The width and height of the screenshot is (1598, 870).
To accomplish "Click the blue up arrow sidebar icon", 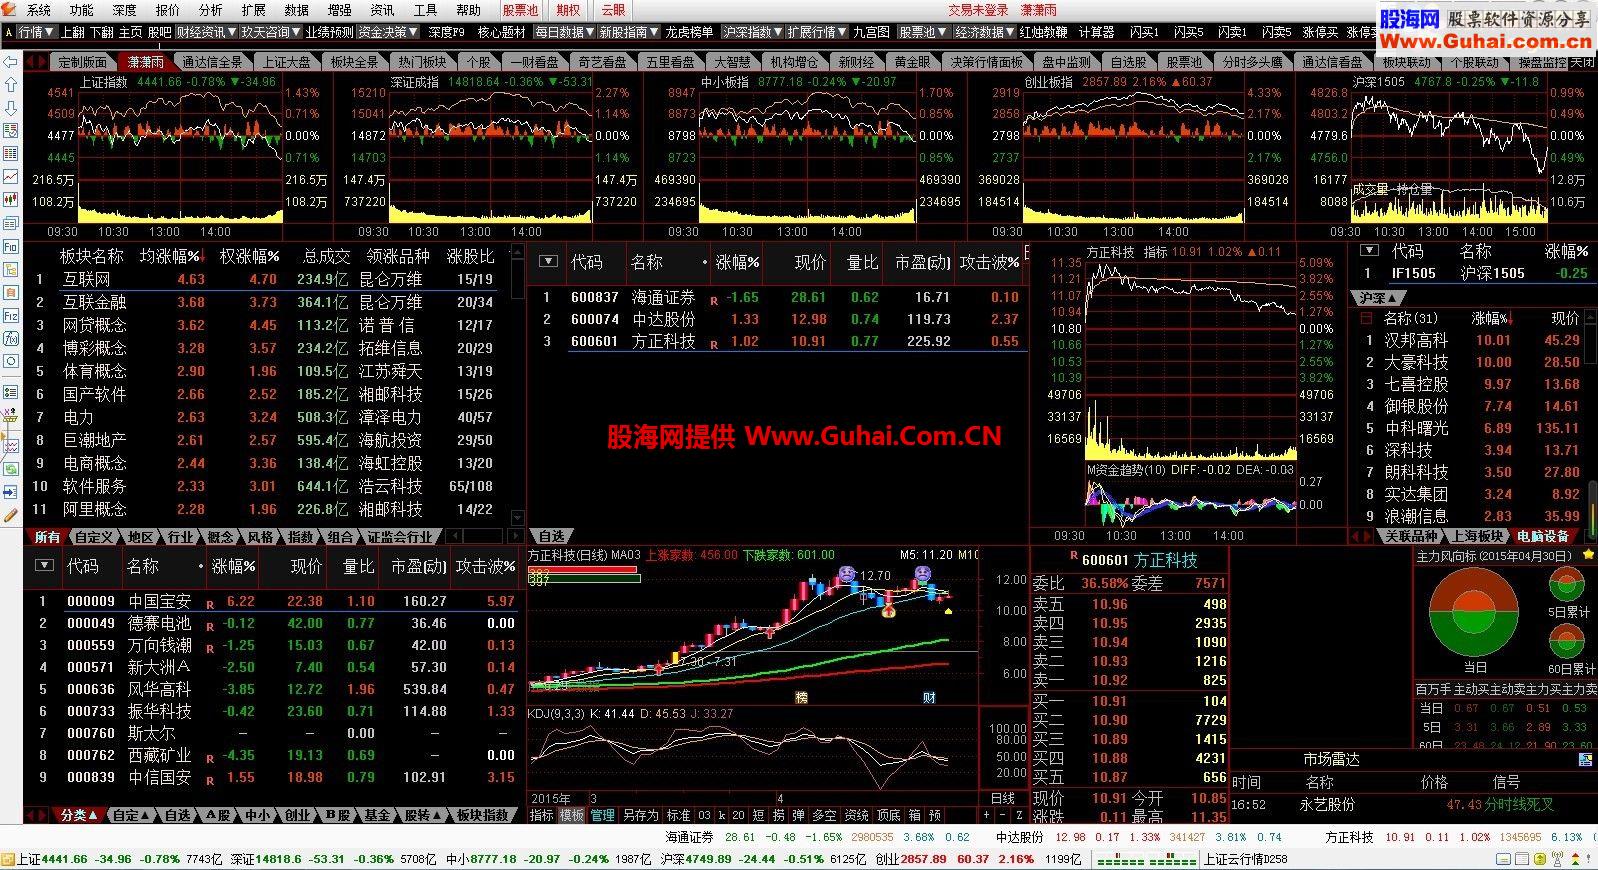I will 11,85.
